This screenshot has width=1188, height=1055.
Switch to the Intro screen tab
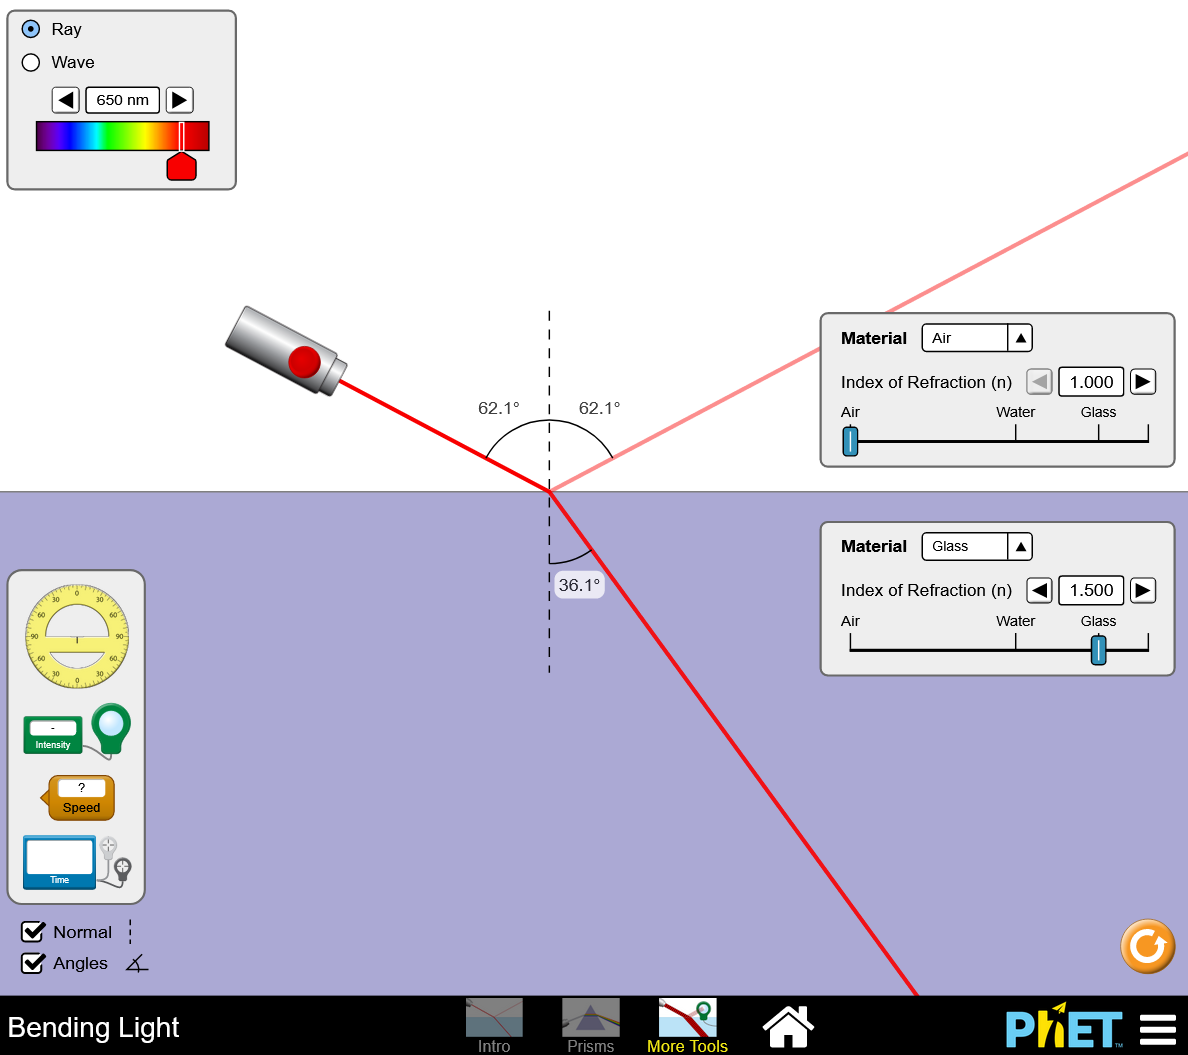(494, 1025)
